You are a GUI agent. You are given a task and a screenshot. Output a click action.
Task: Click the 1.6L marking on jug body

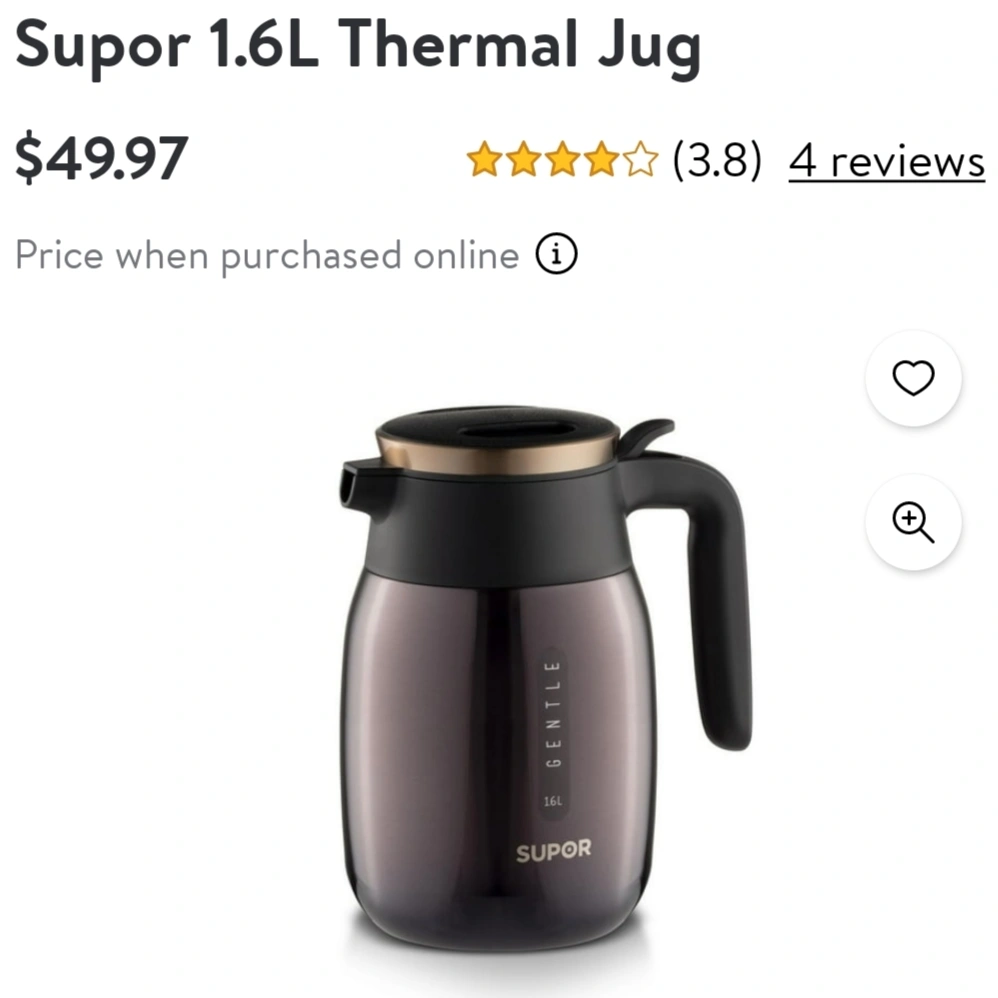(552, 801)
